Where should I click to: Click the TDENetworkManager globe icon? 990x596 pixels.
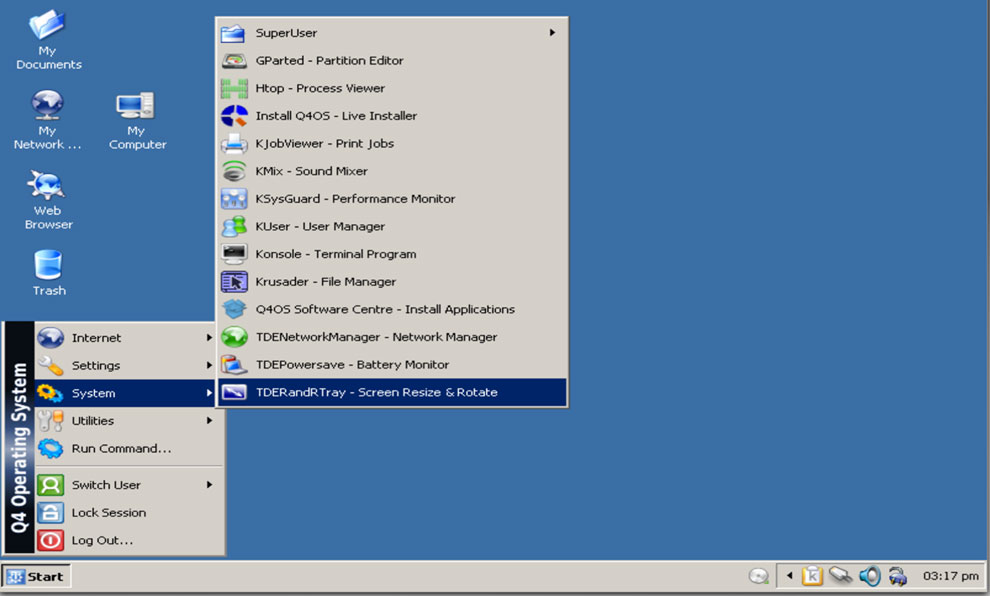[234, 337]
